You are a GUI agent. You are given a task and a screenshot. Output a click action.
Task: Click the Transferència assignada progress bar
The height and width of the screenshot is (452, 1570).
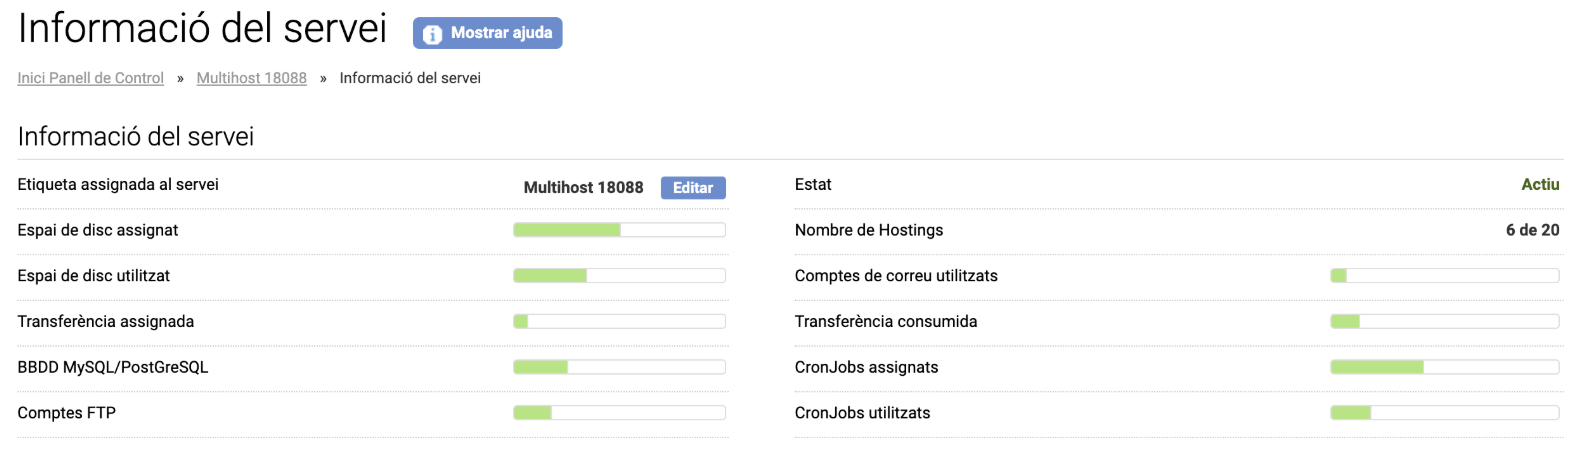619,322
